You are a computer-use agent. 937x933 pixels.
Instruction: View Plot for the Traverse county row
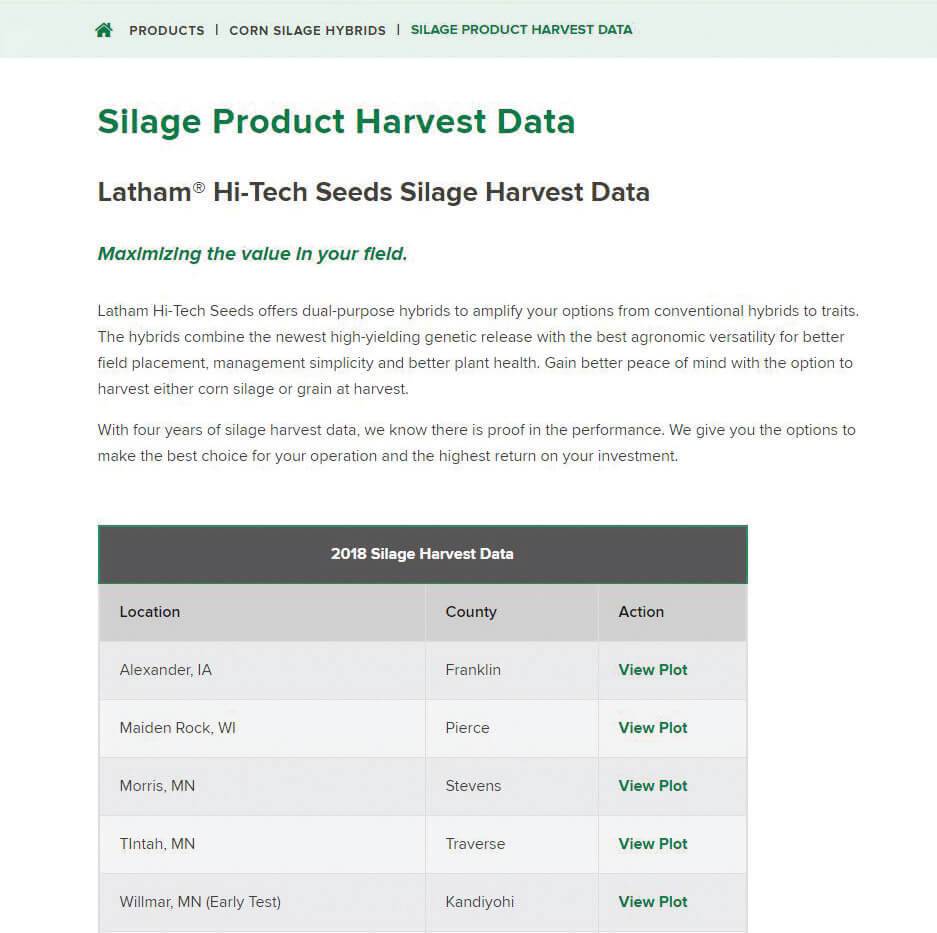[x=653, y=844]
